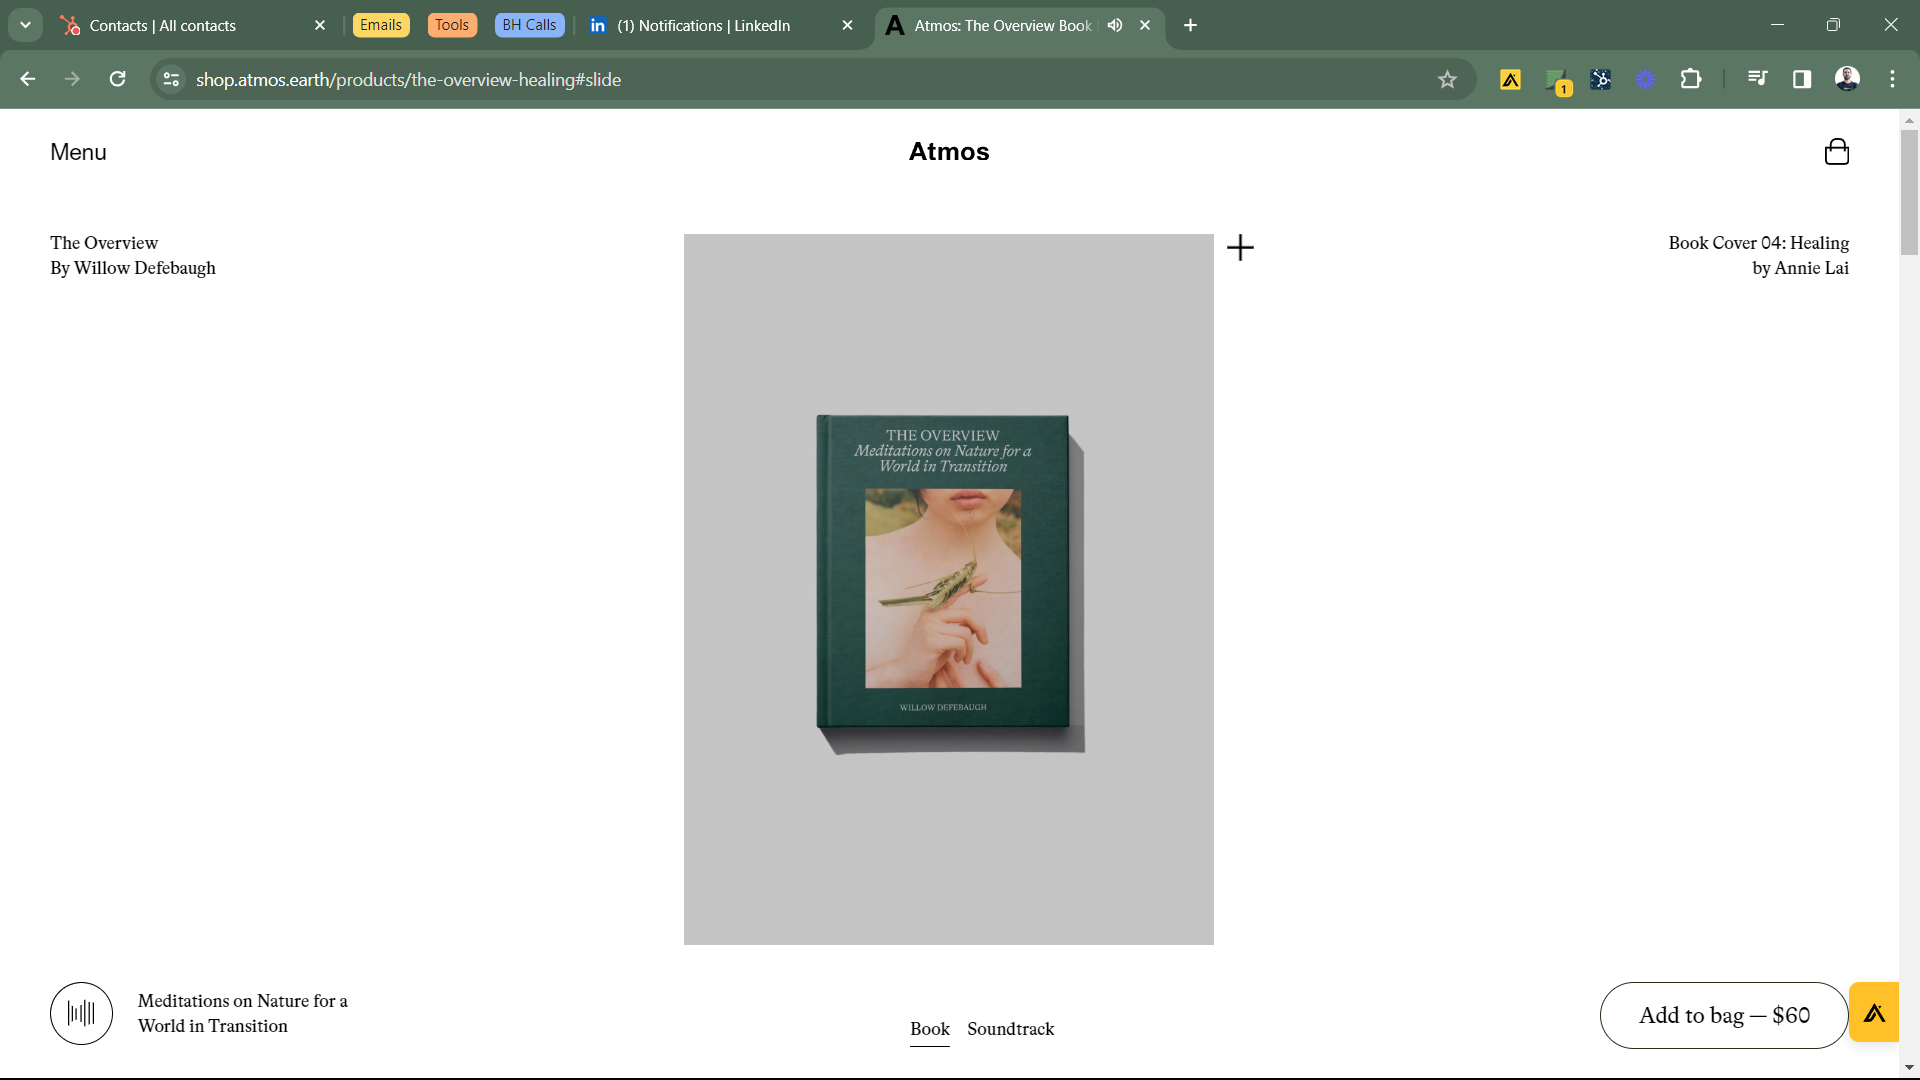Minimize the browser window
Viewport: 1920px width, 1080px height.
click(x=1777, y=25)
